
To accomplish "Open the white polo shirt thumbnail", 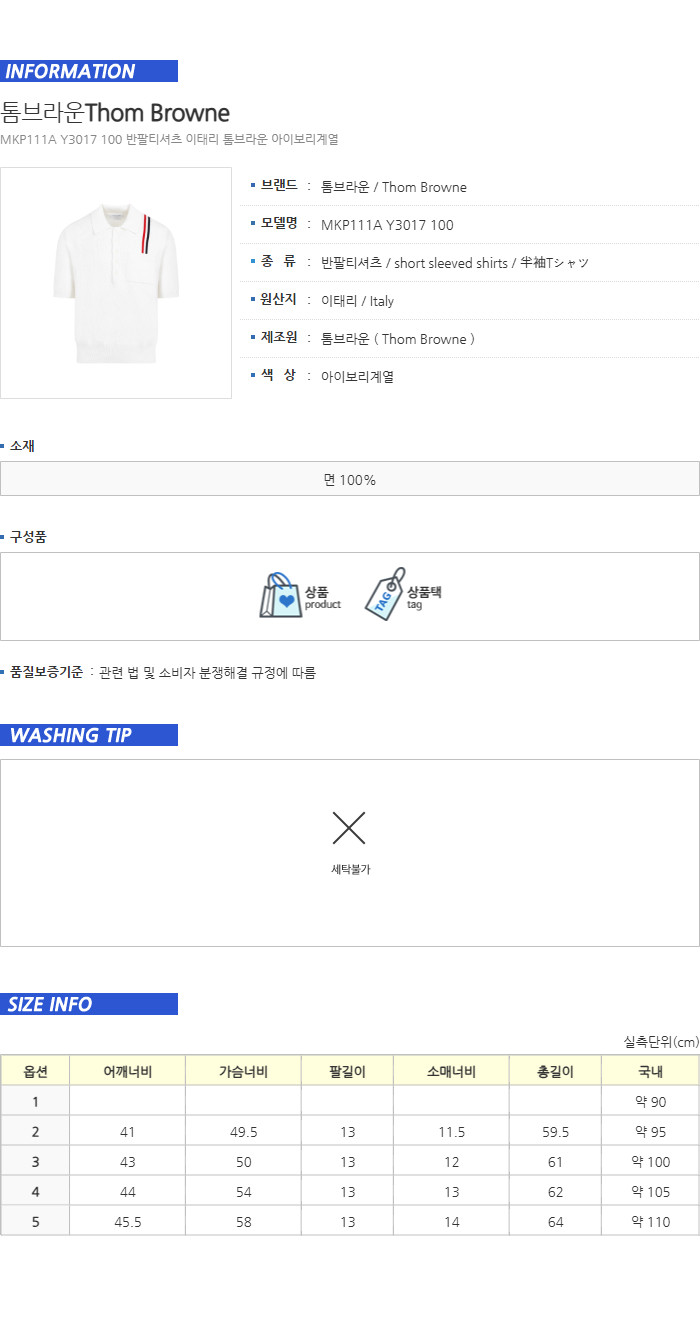I will tap(116, 283).
